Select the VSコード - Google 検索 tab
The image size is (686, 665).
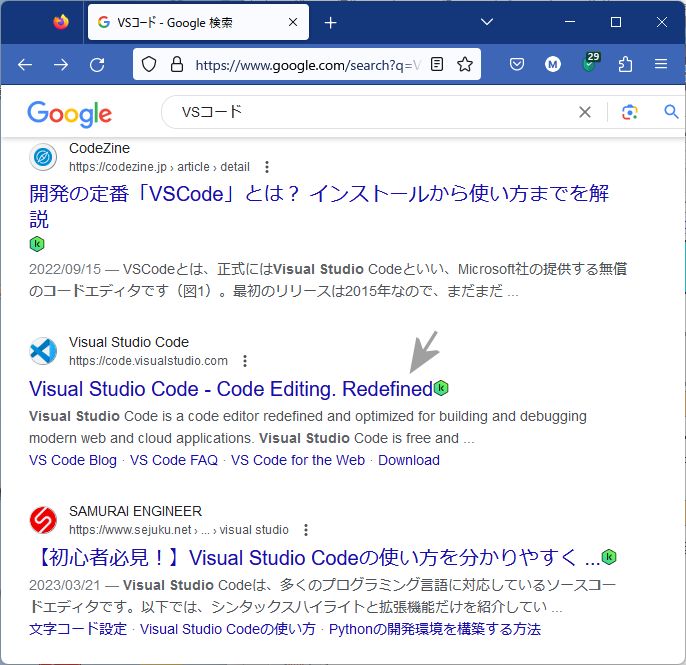tap(198, 22)
